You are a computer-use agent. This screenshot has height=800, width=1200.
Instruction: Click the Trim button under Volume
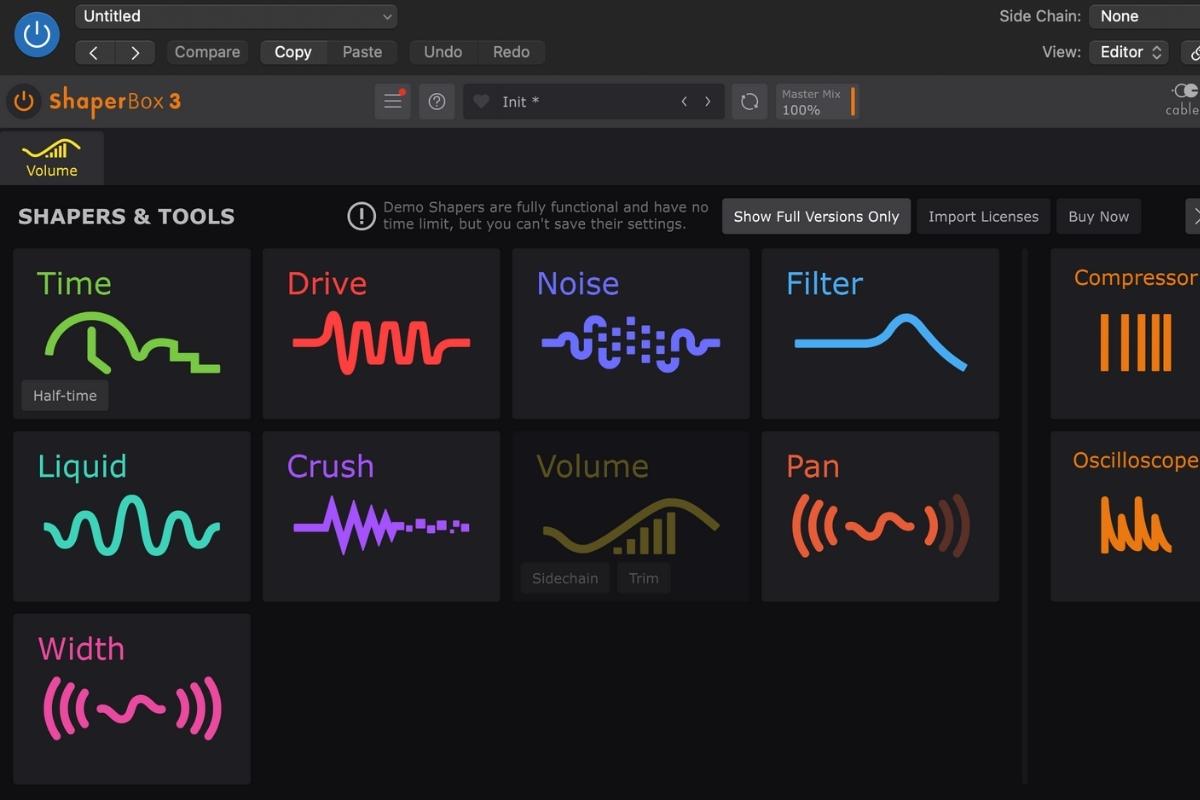click(644, 578)
